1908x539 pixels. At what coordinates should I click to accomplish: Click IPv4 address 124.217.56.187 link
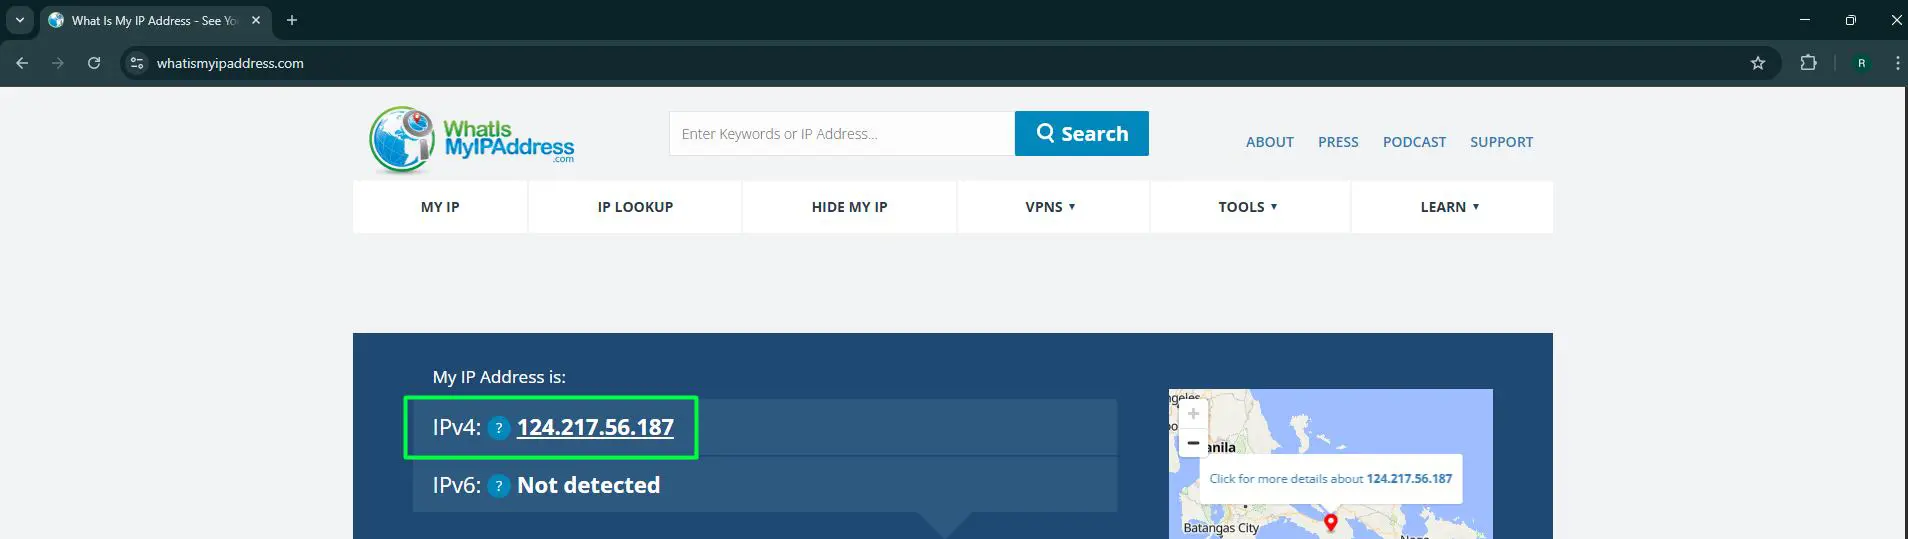595,428
